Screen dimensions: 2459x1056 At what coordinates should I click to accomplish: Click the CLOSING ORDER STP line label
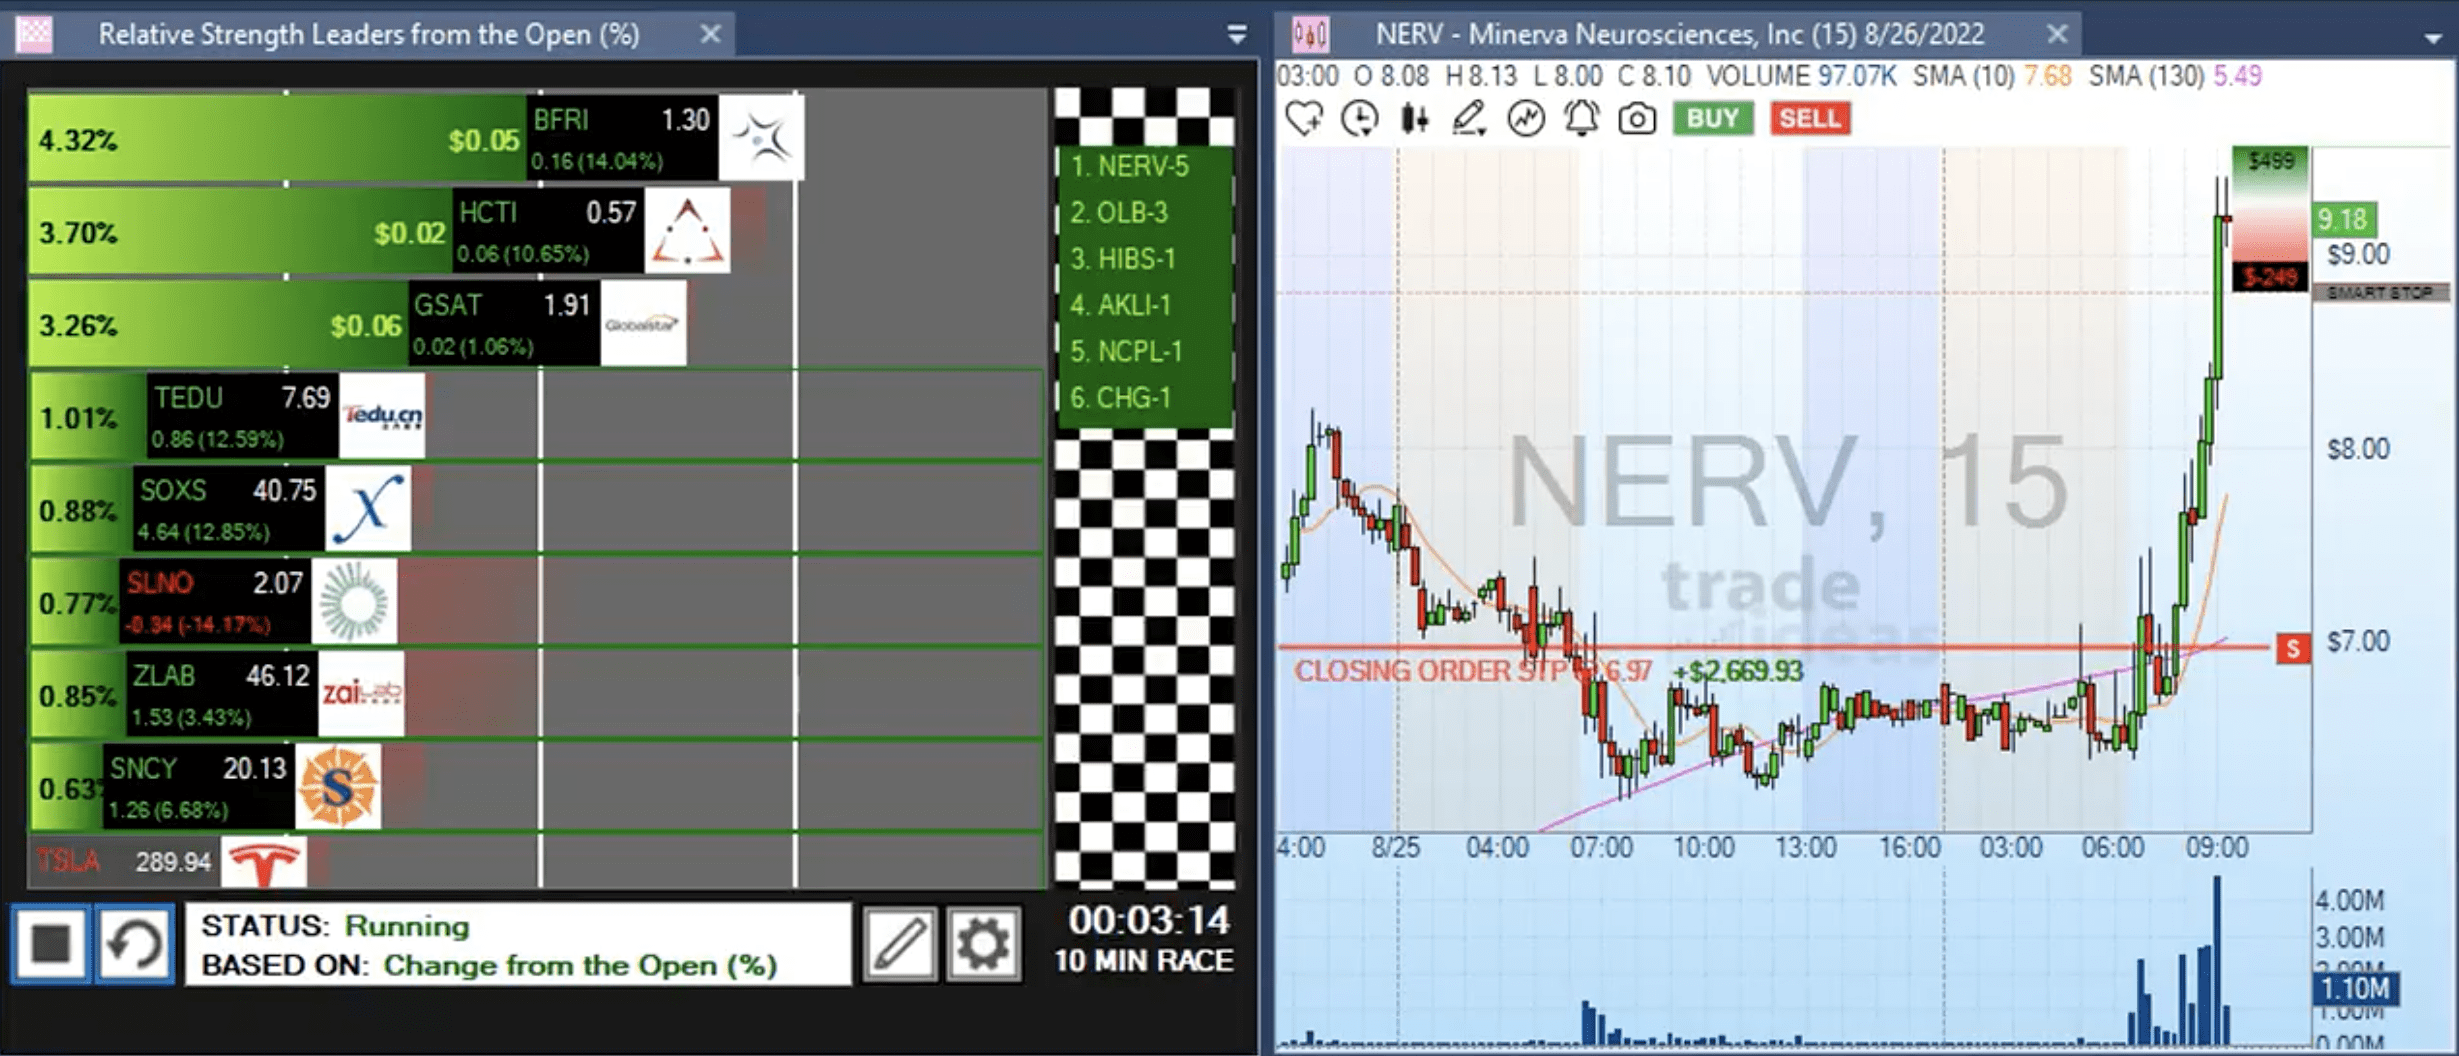[x=1473, y=671]
